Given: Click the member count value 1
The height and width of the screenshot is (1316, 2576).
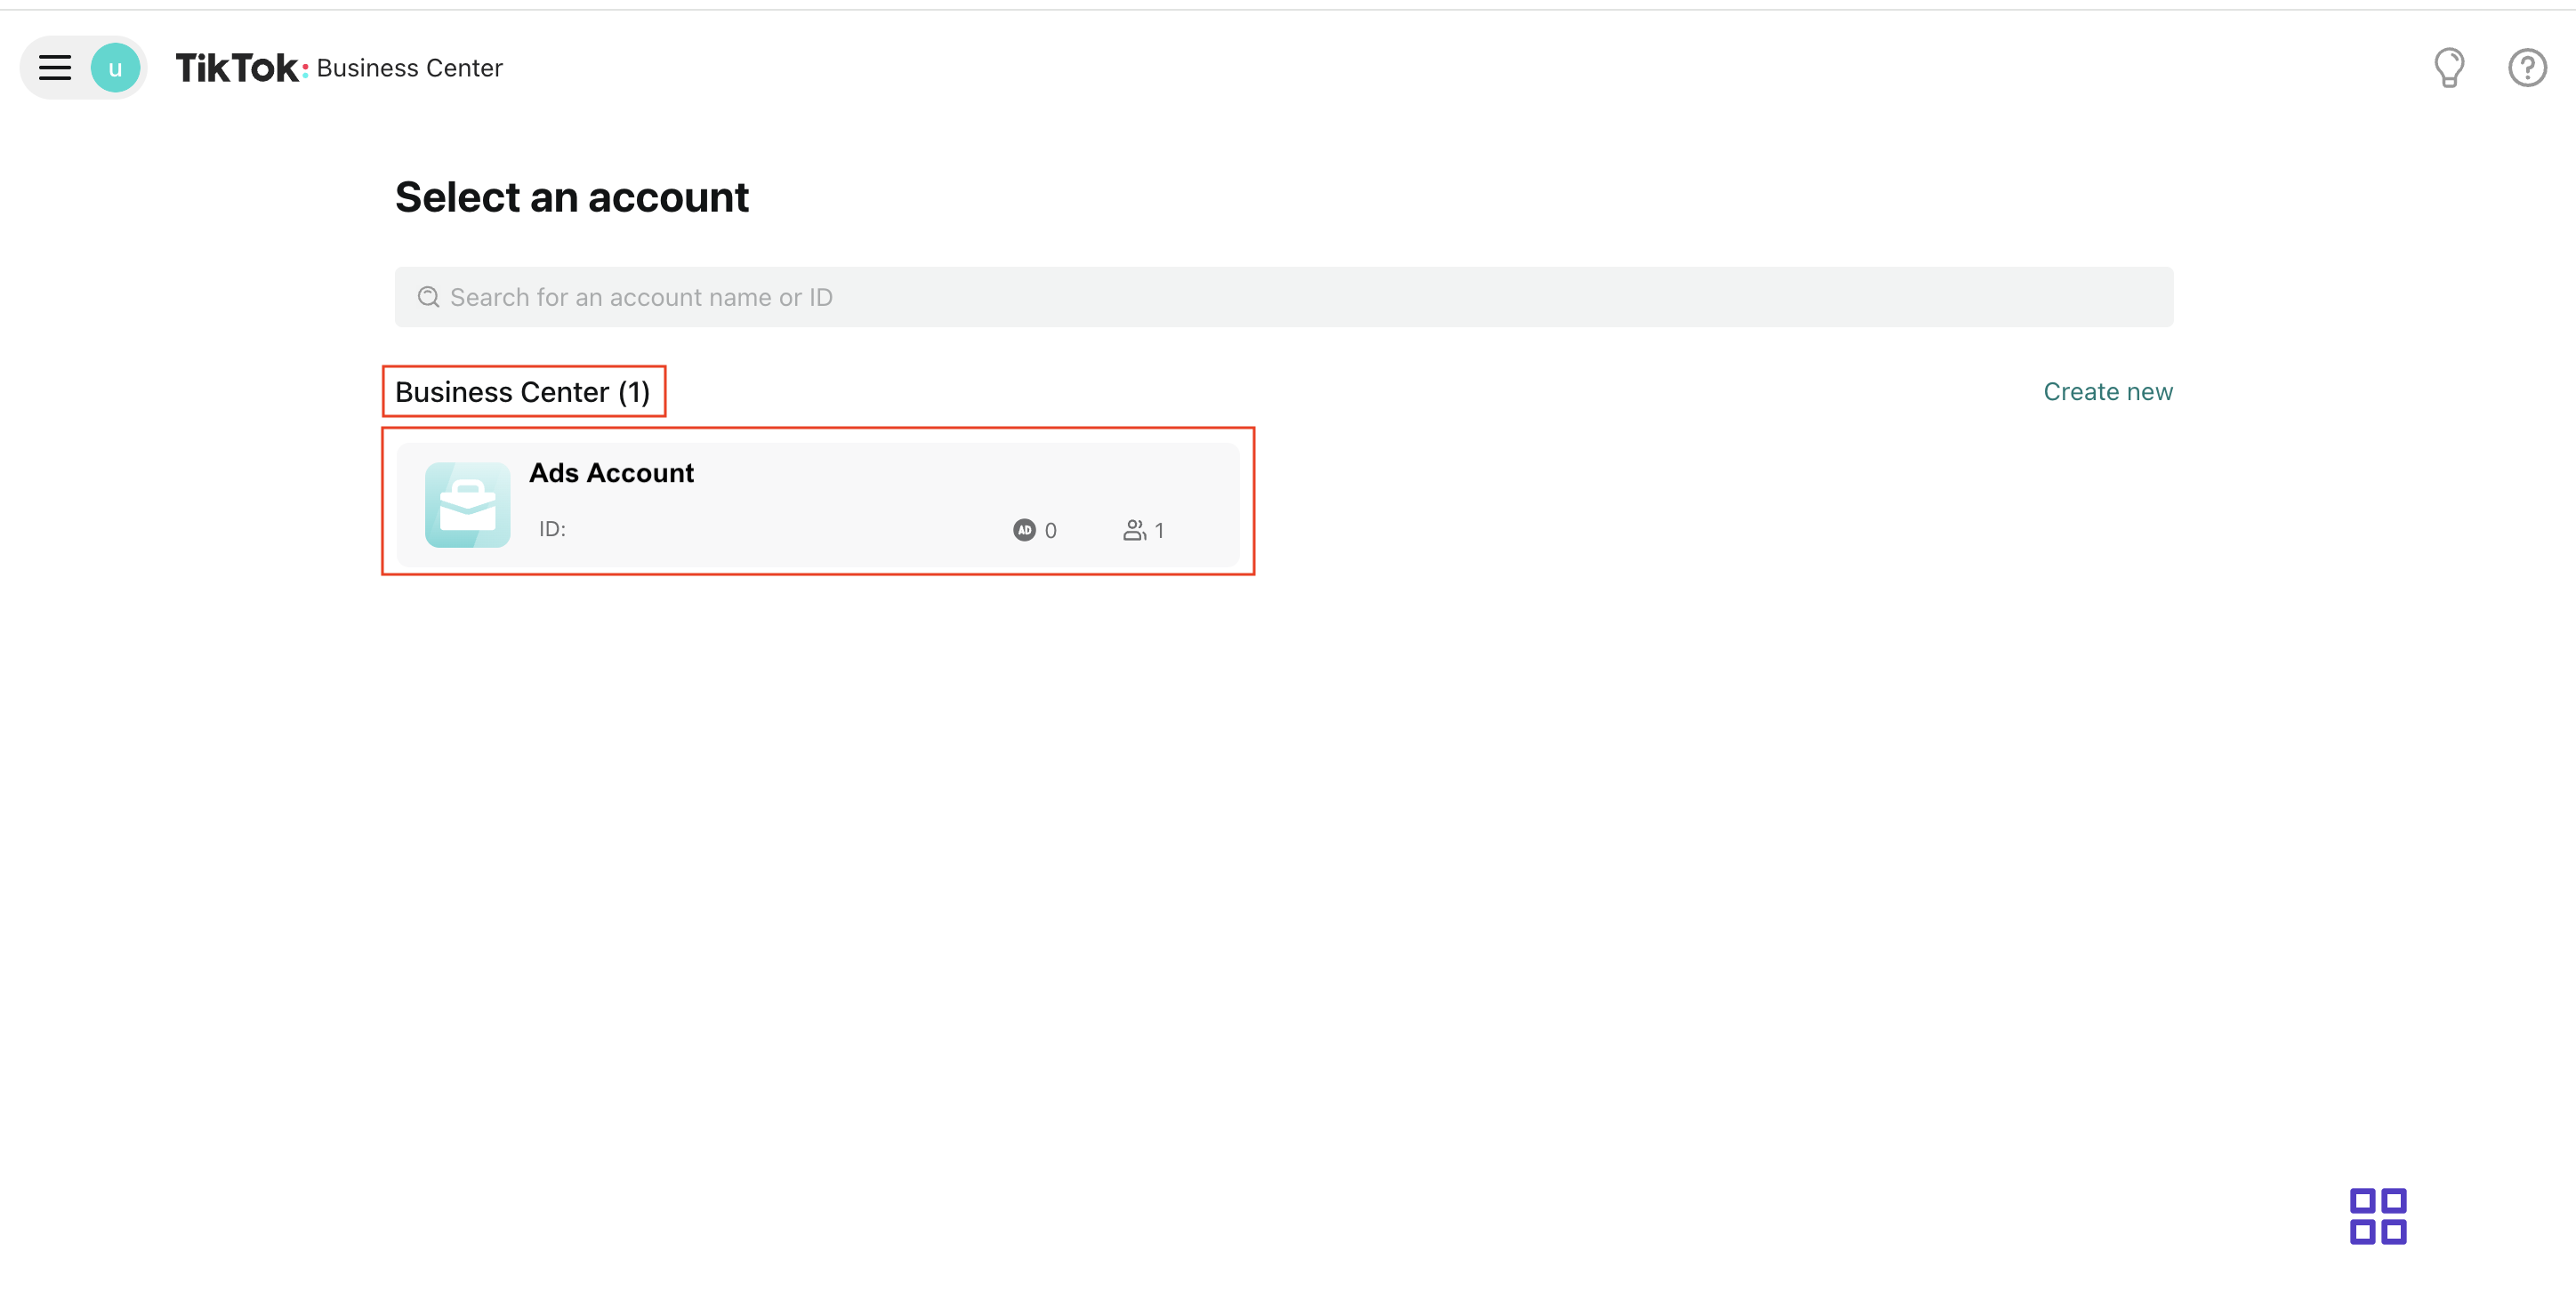Looking at the screenshot, I should click(1159, 531).
